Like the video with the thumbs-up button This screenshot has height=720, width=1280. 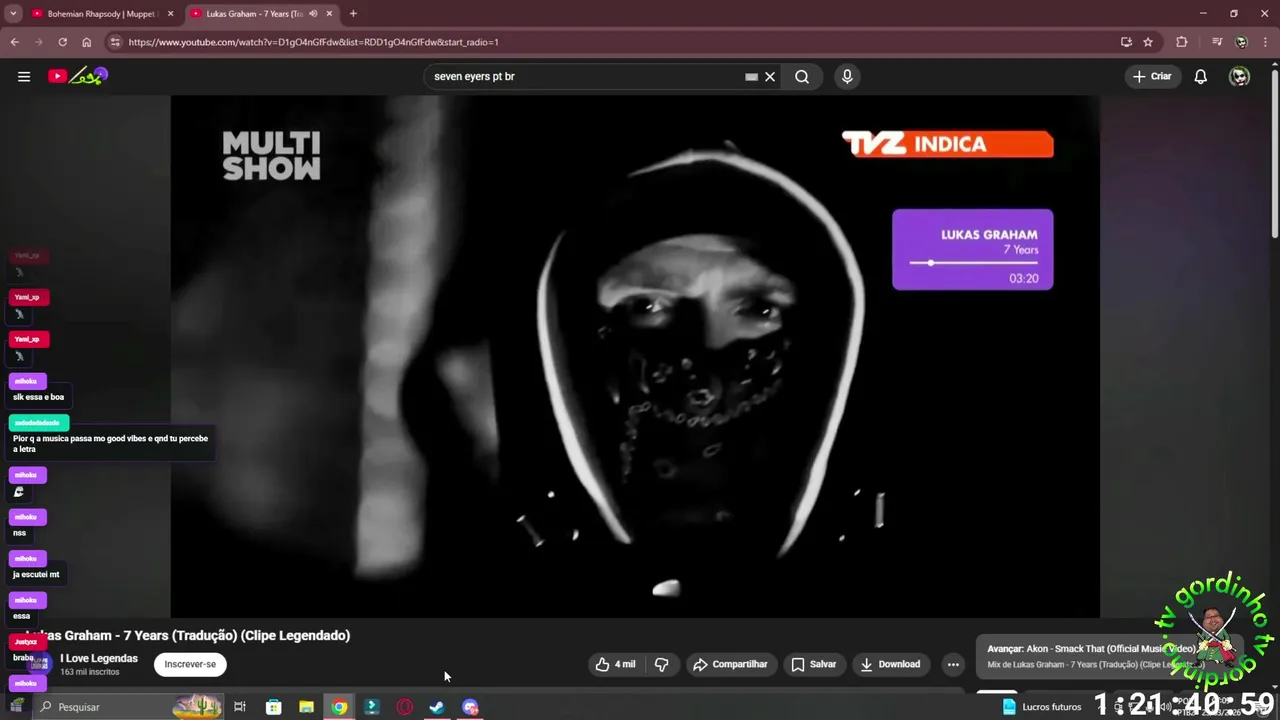pos(615,664)
